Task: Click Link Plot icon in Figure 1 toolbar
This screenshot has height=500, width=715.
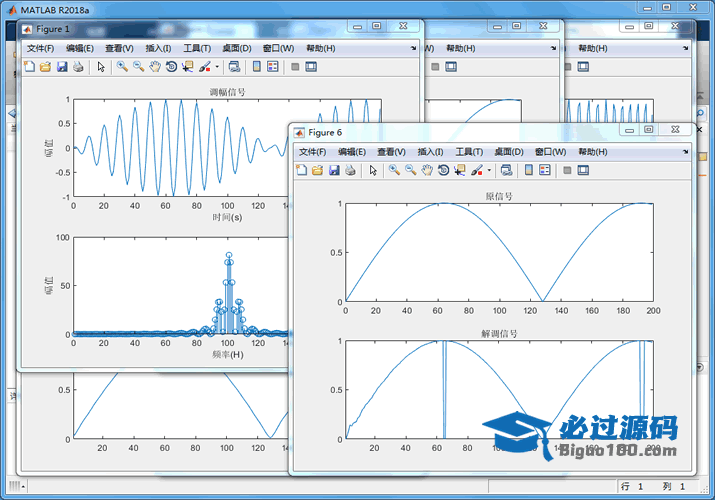Action: 234,67
